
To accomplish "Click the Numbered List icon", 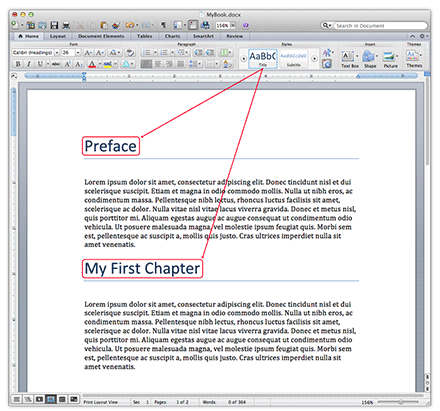I will coord(164,53).
